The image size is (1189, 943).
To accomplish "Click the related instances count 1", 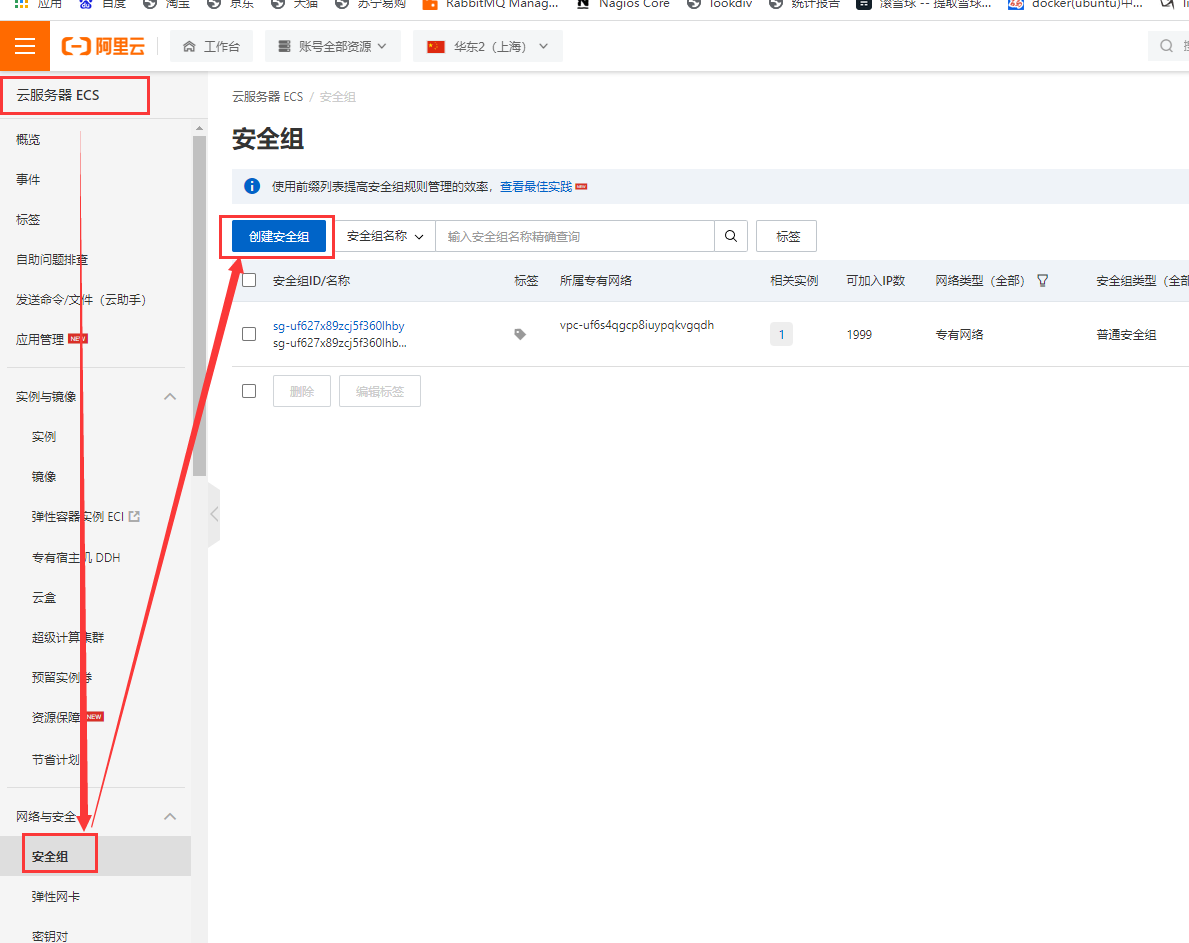I will click(x=781, y=334).
